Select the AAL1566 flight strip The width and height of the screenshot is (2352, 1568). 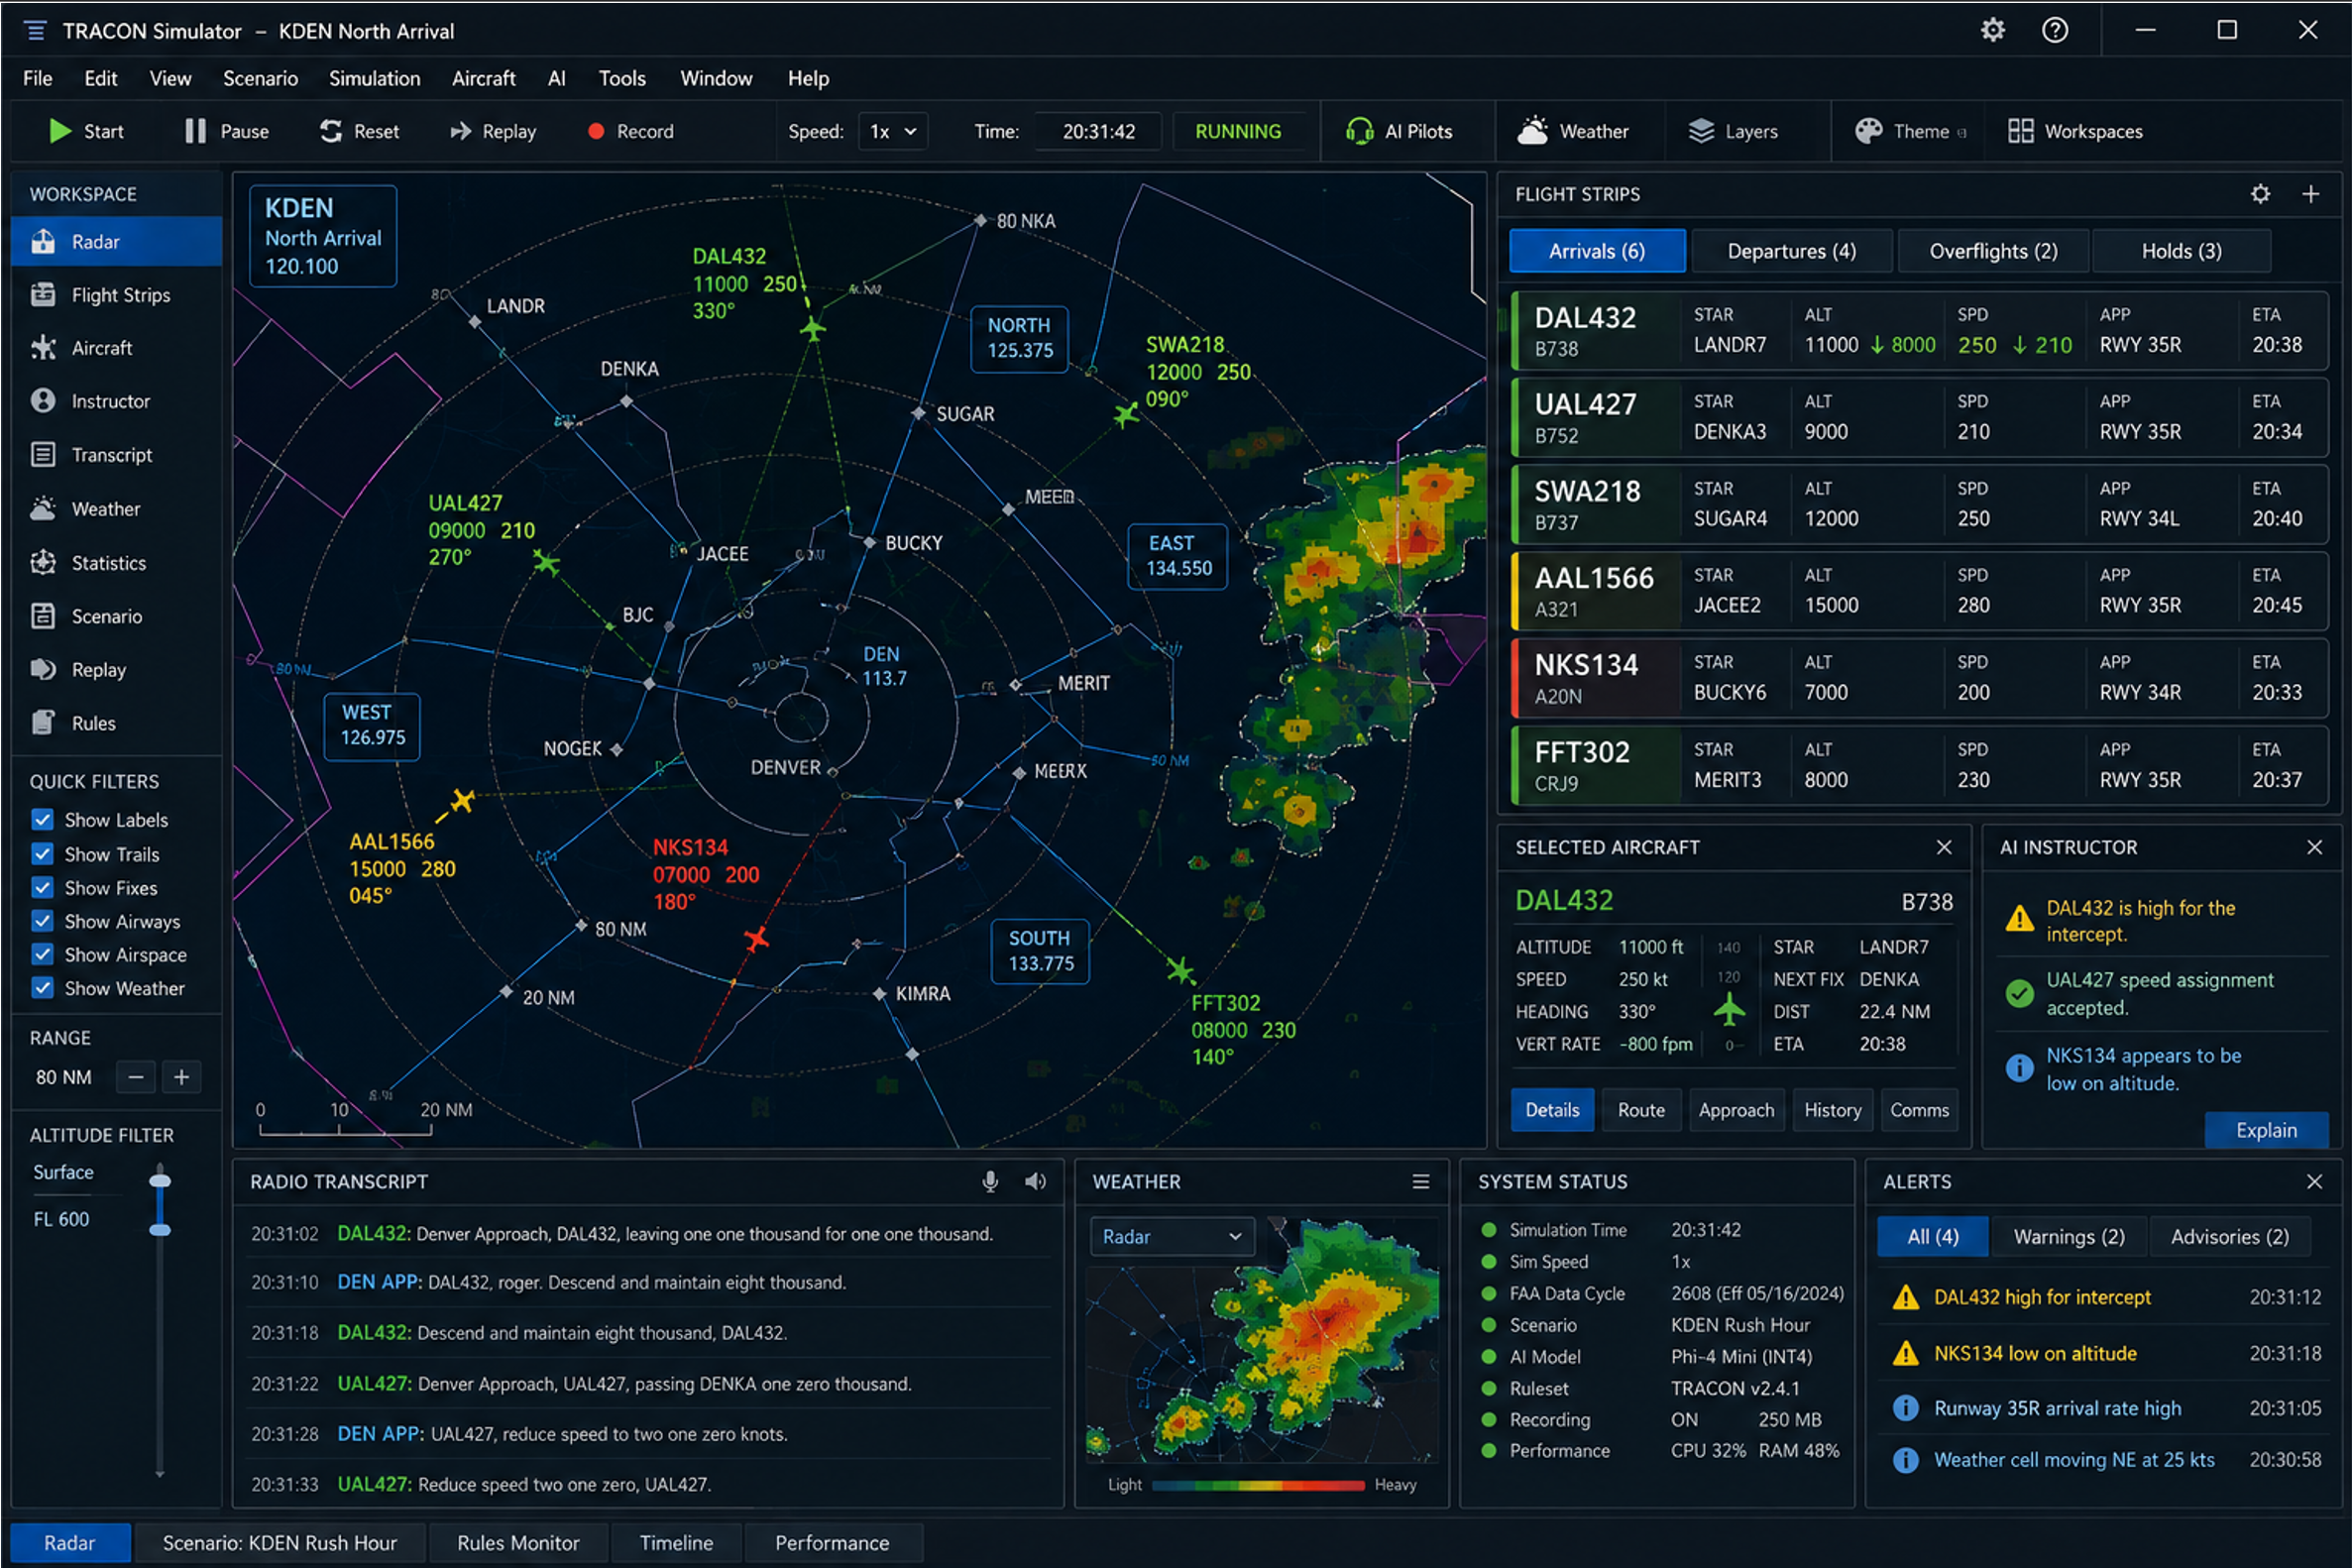(x=1919, y=591)
